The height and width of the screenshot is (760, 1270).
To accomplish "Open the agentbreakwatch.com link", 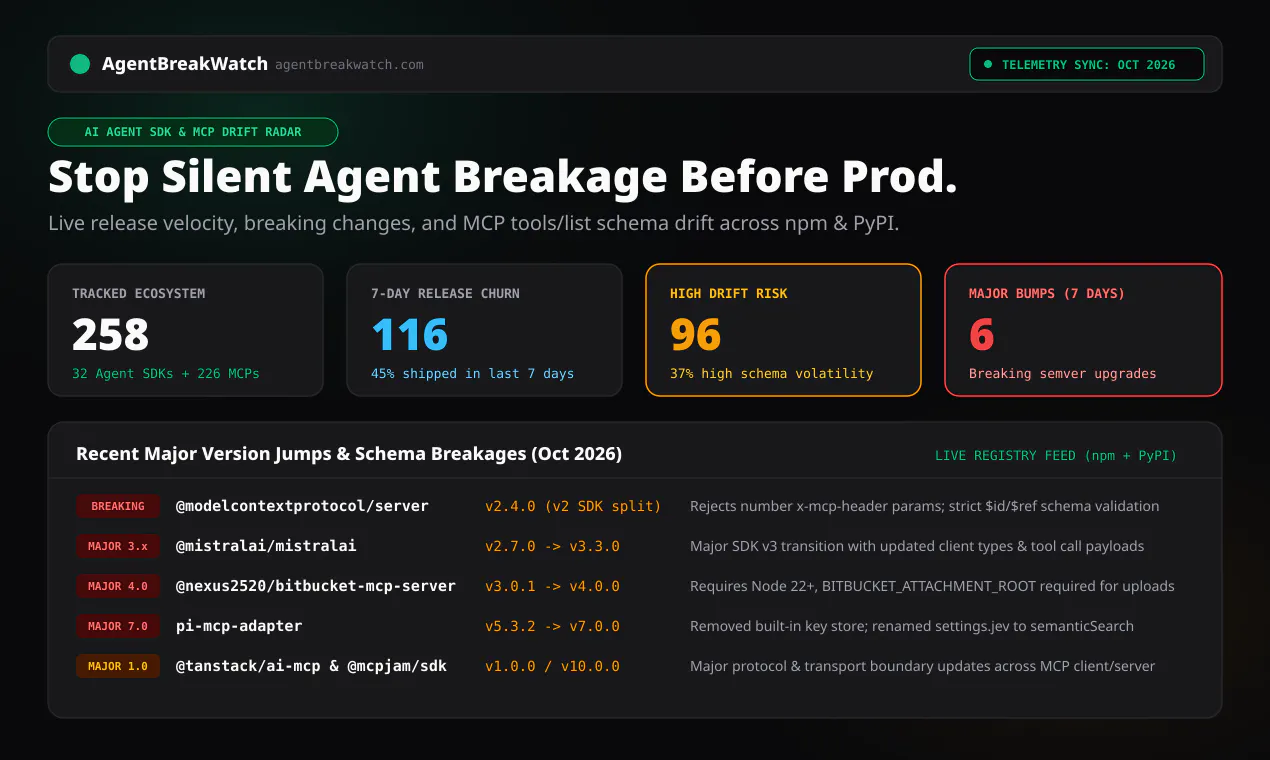I will point(349,65).
